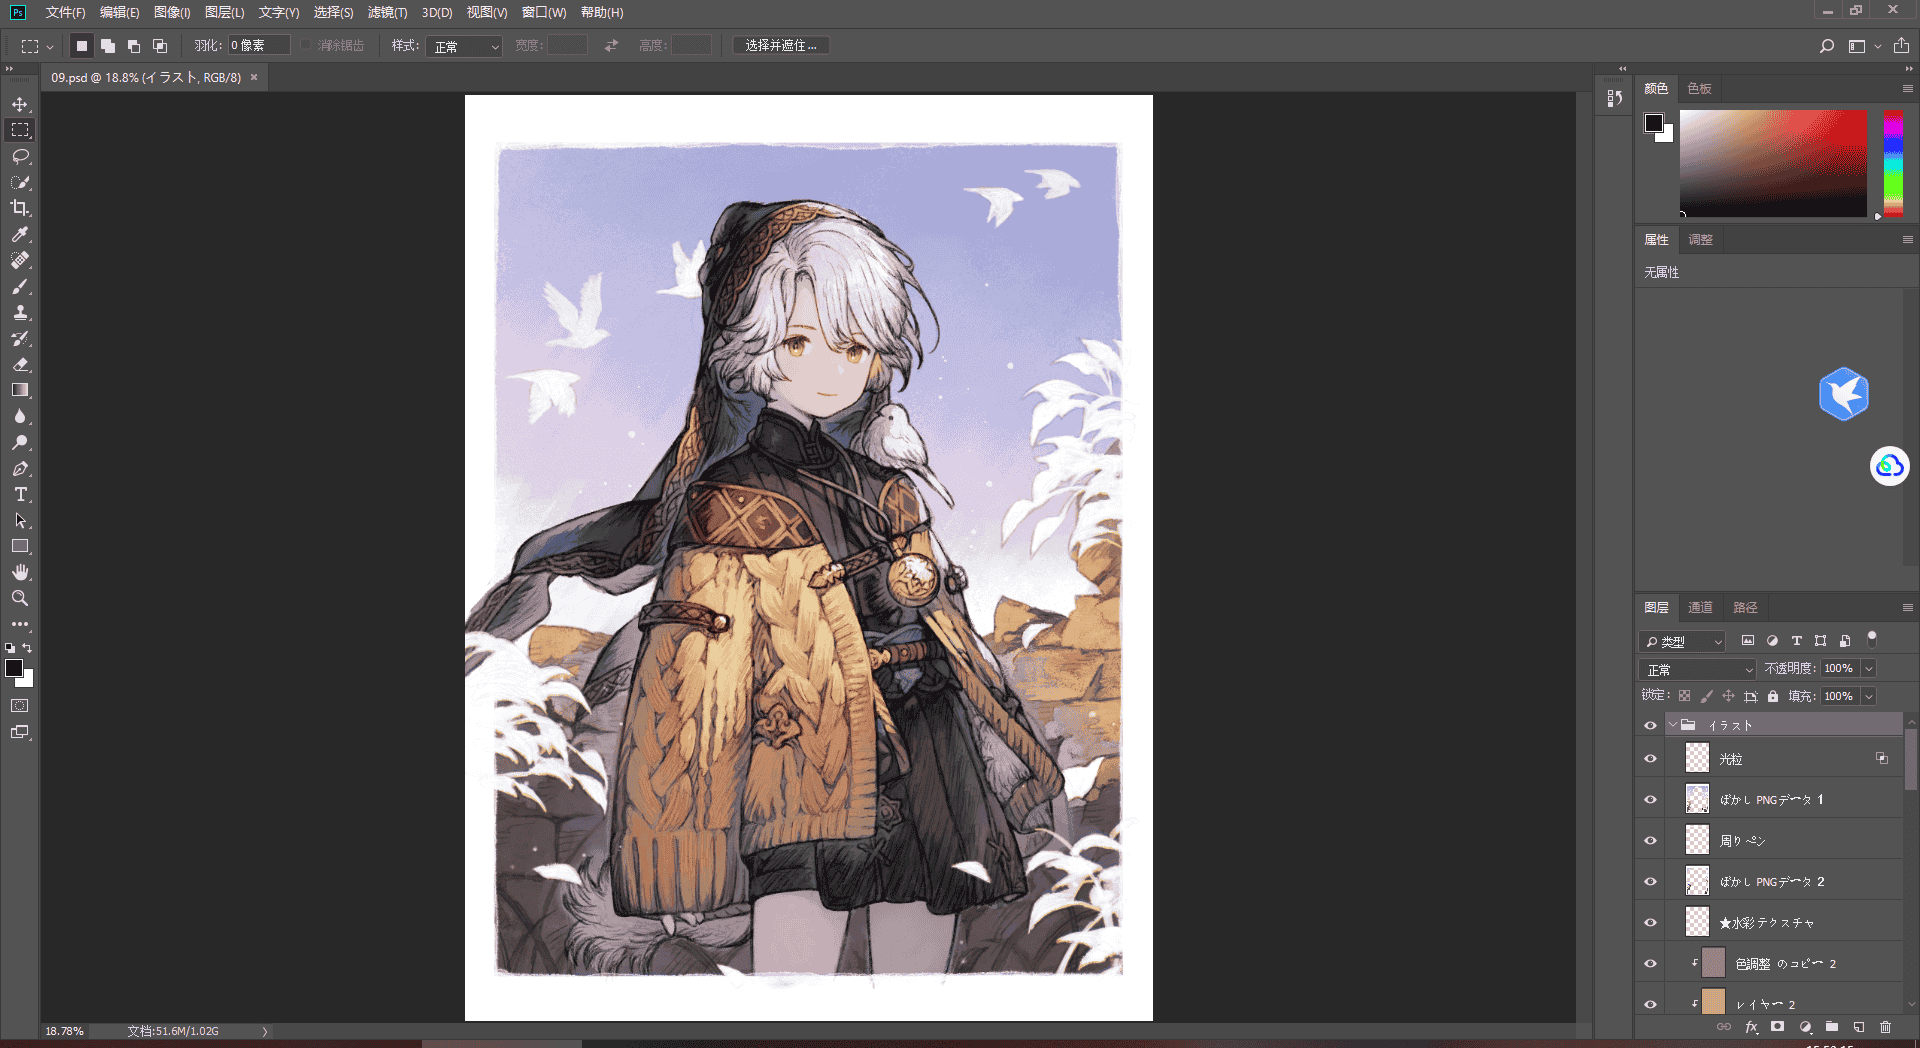Open the fill 填充 dropdown arrow
This screenshot has height=1048, width=1920.
pos(1868,696)
